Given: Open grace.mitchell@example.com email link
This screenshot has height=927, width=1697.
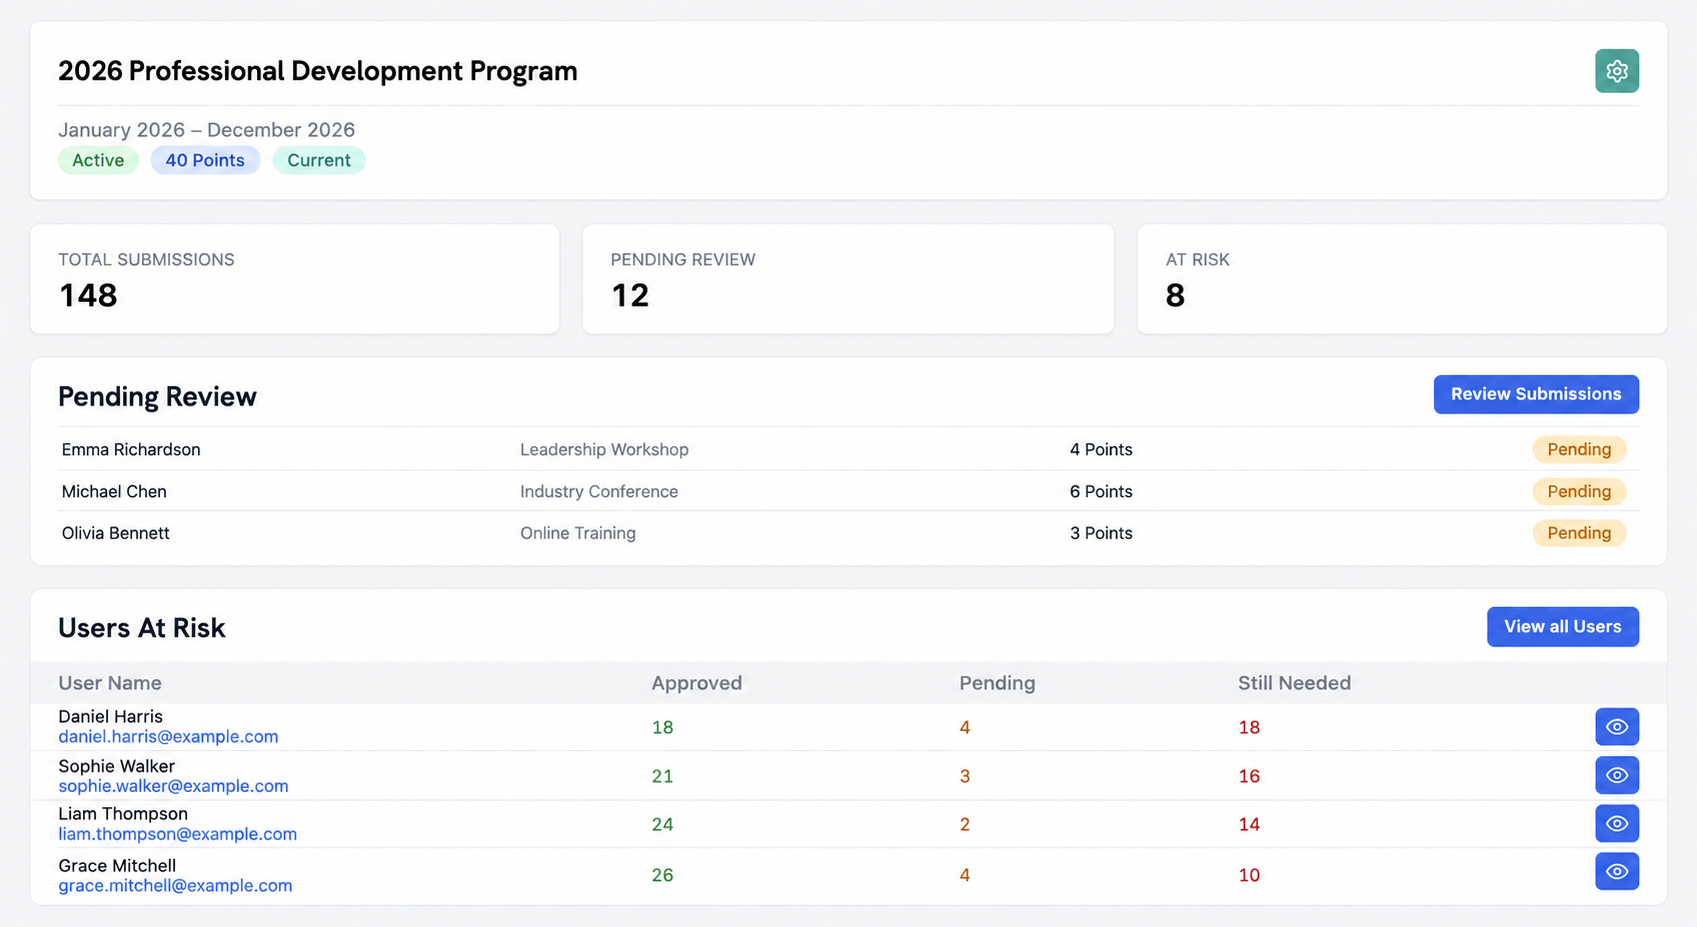Looking at the screenshot, I should [x=175, y=886].
